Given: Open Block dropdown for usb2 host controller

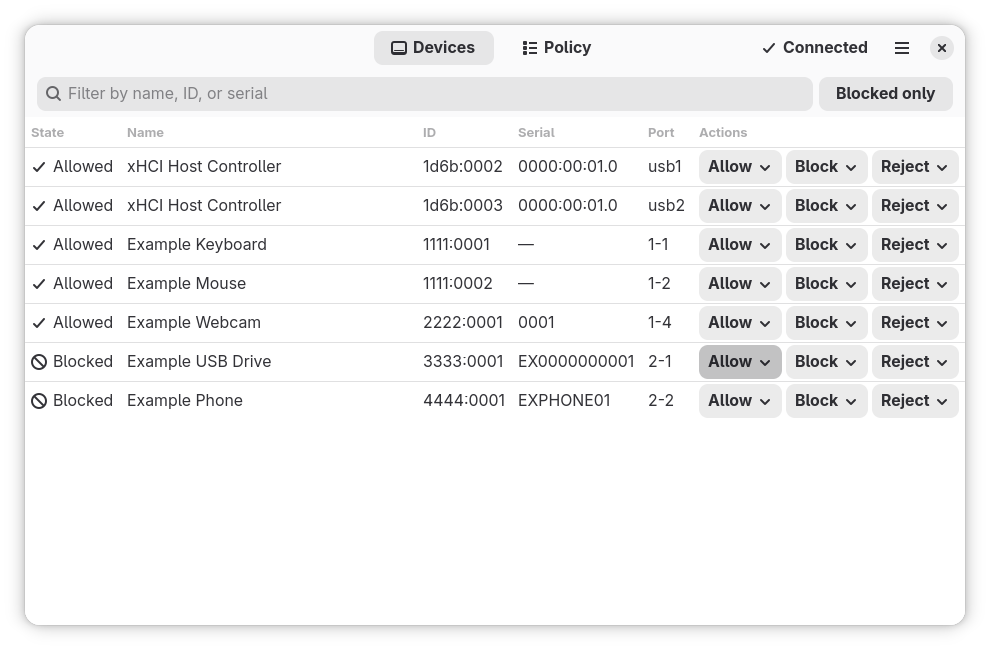Looking at the screenshot, I should 826,206.
